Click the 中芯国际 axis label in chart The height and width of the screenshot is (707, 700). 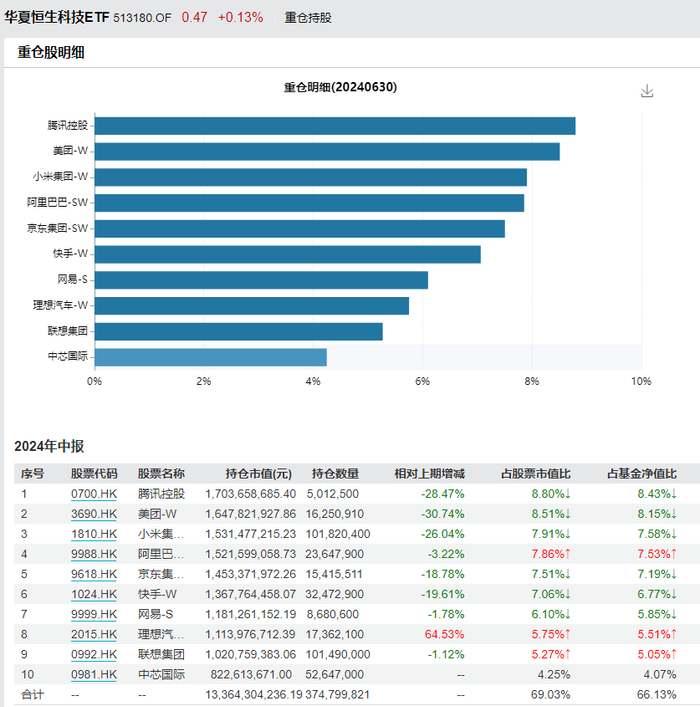[68, 356]
